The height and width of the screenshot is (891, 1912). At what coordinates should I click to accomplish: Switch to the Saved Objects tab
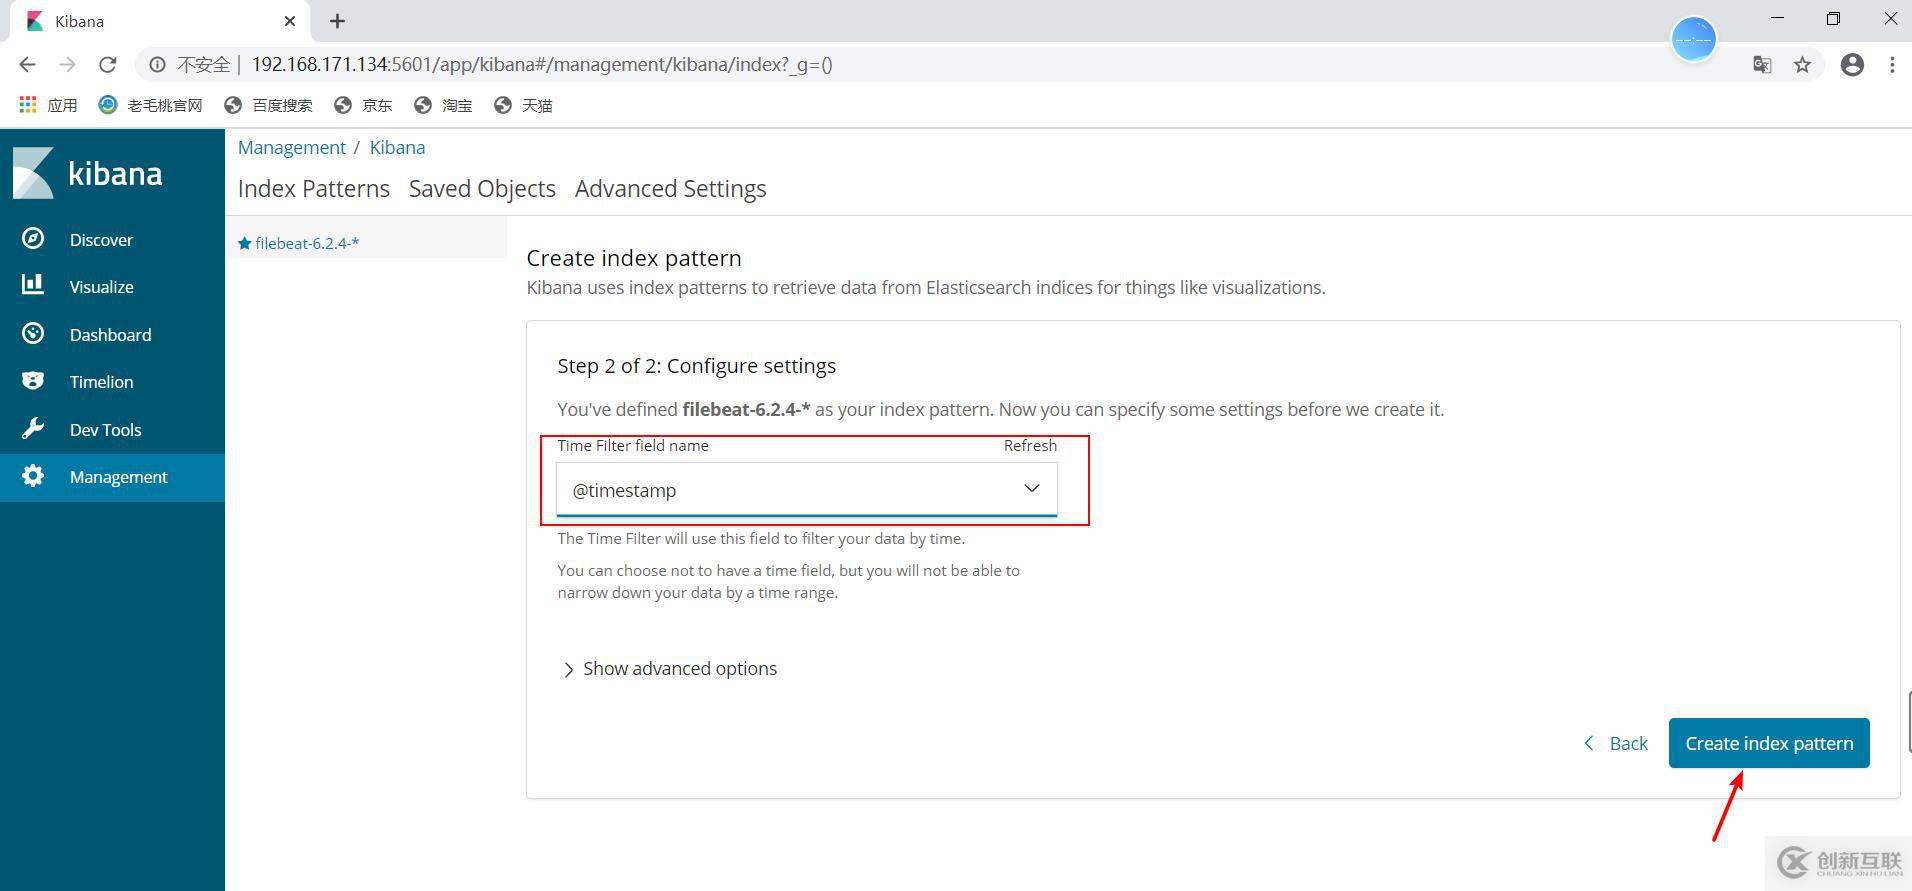[x=482, y=189]
